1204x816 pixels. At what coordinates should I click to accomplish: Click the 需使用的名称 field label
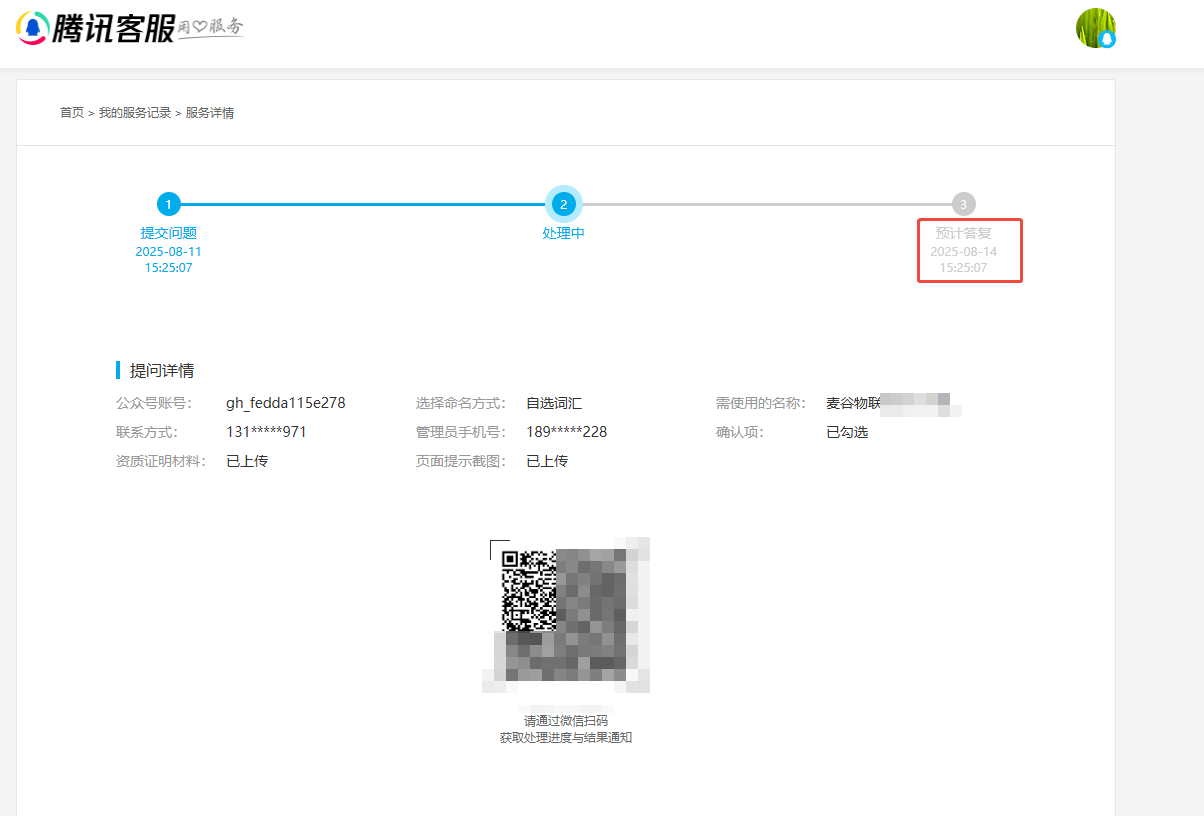point(761,403)
